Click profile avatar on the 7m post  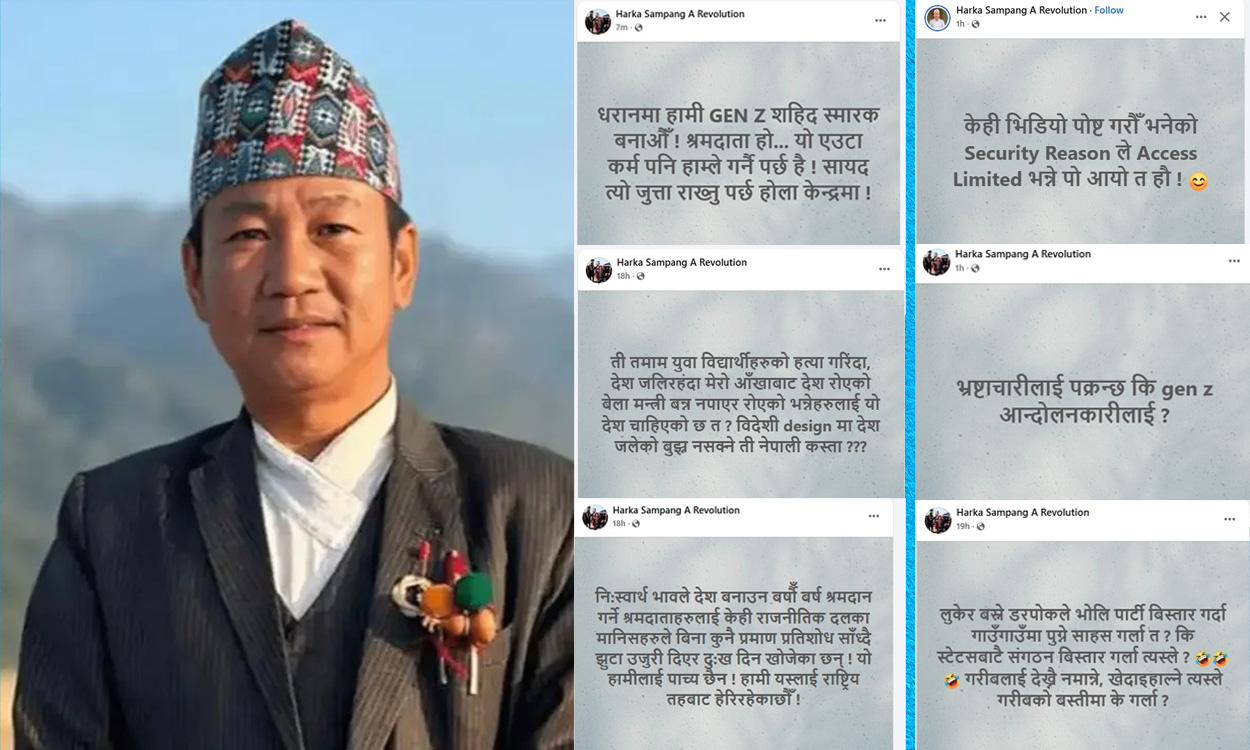coord(598,21)
